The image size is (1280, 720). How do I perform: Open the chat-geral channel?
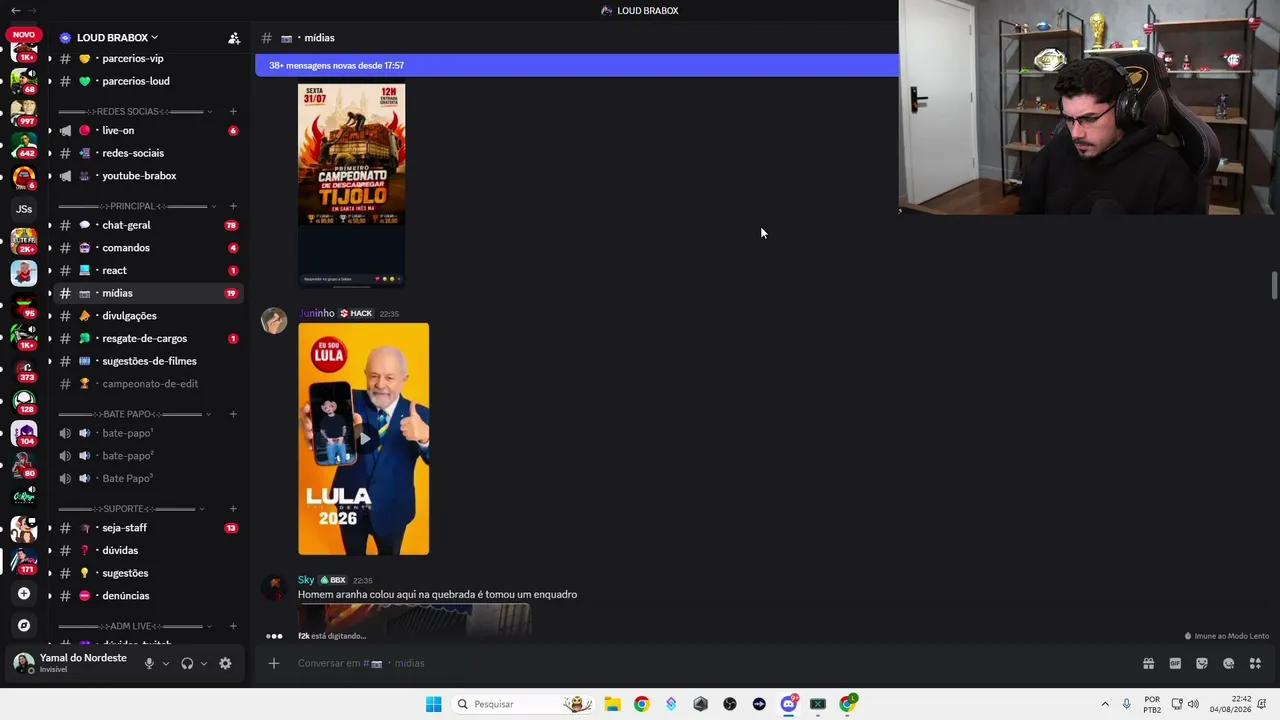pos(149,225)
